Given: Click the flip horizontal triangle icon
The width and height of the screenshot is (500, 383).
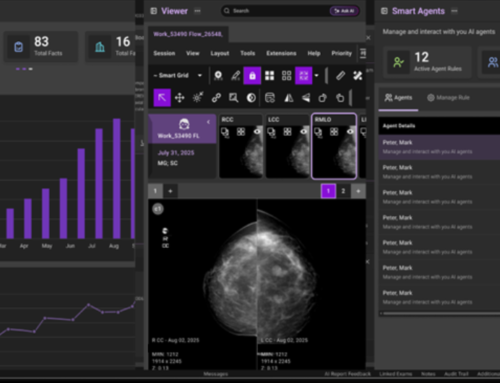Looking at the screenshot, I should [288, 98].
